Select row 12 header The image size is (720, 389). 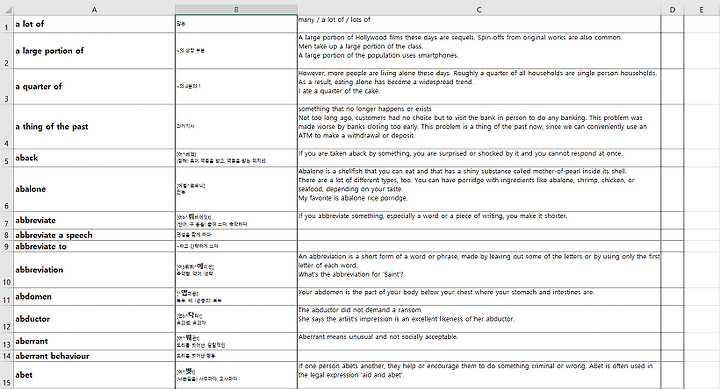[7, 319]
